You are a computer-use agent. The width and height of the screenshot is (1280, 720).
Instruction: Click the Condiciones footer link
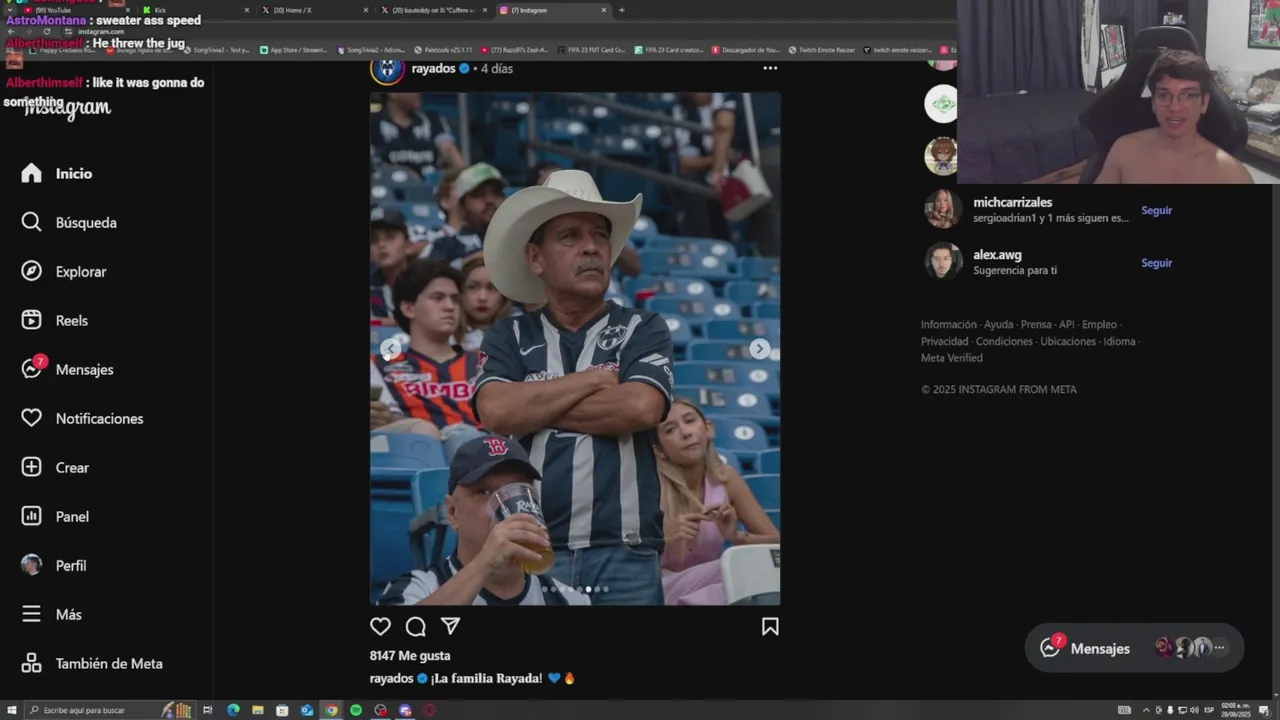click(1004, 341)
